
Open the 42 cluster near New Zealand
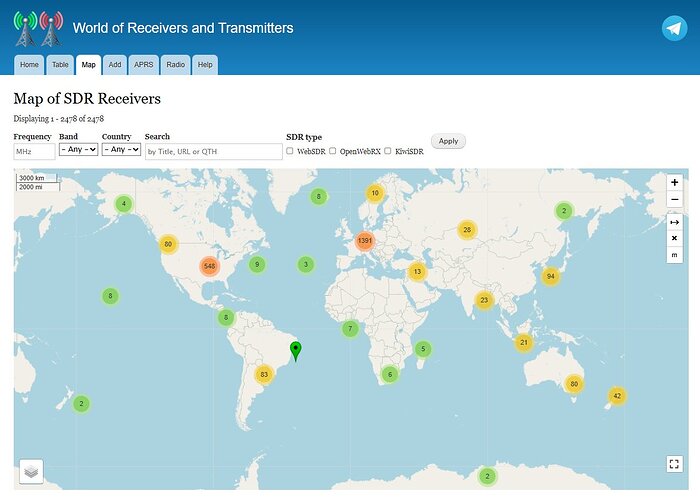[x=617, y=396]
